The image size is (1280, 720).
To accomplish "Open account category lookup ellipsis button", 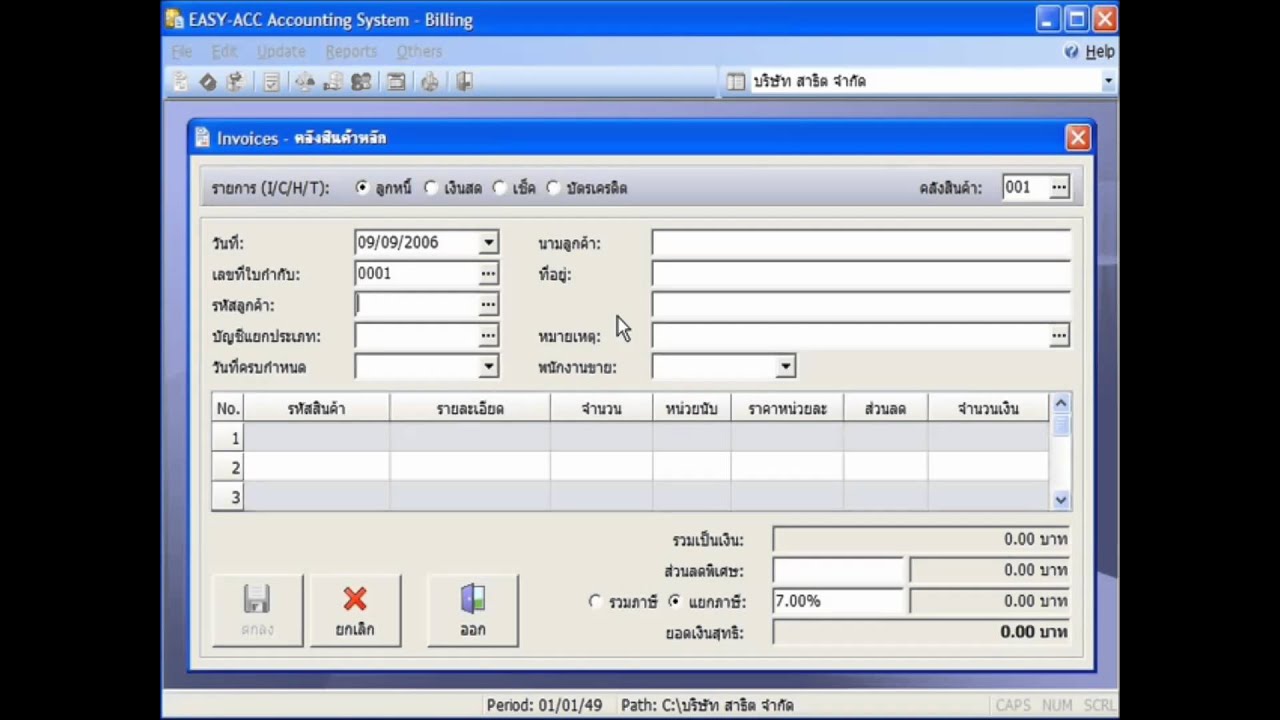I will click(487, 336).
